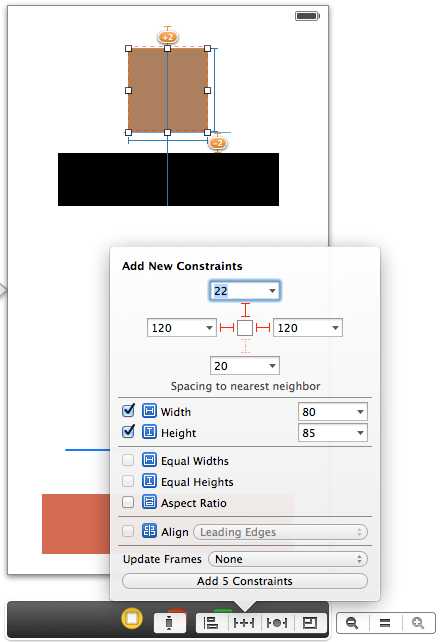Viewport: 440px width, 642px height.
Task: Toggle the left spacing constraint strut
Action: tap(227, 328)
